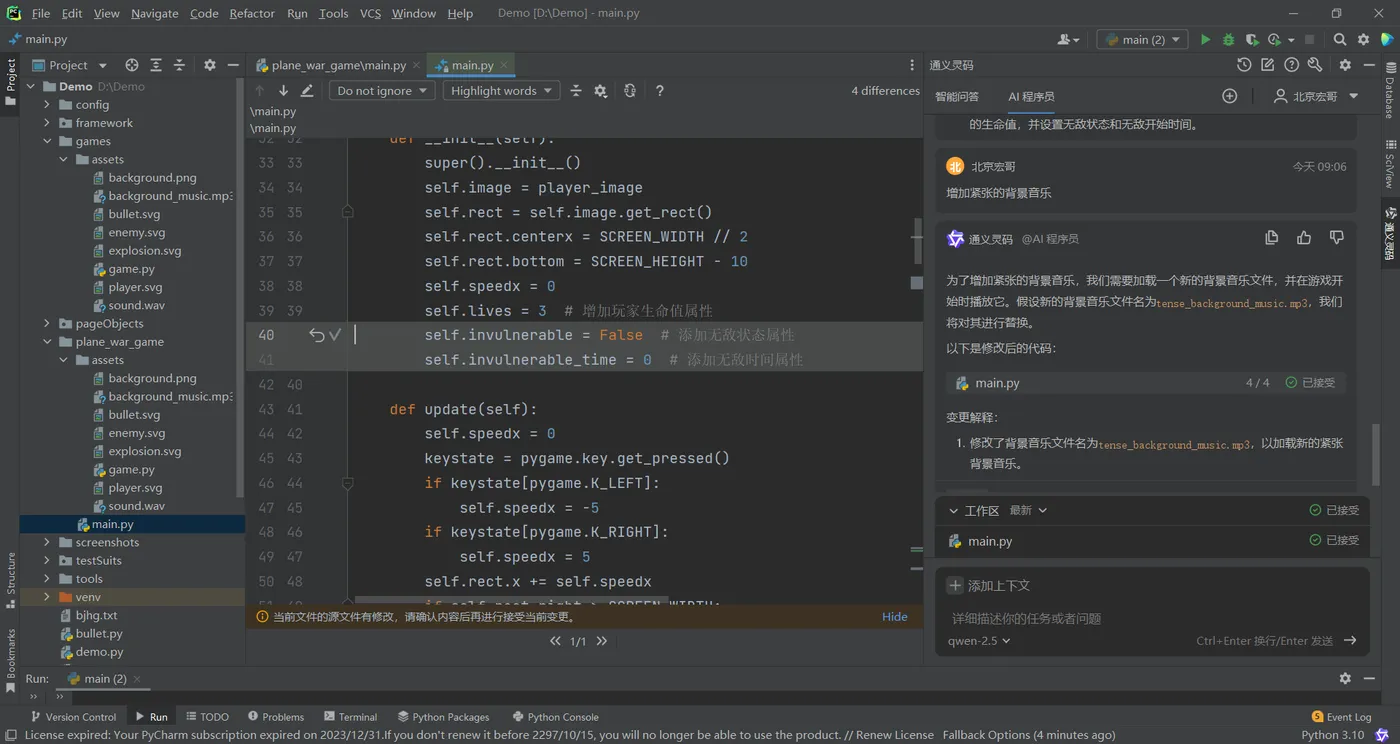The image size is (1400, 744).
Task: Accept the change with the checkmark at line 40
Action: (x=336, y=335)
